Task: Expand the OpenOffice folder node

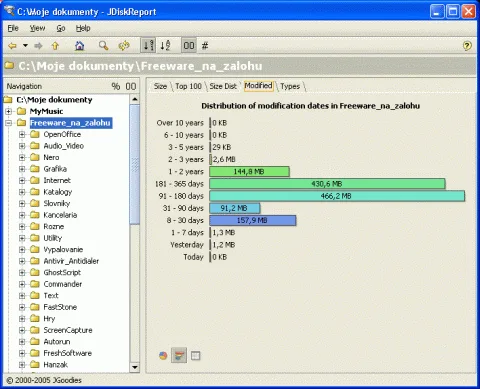Action: (22, 134)
